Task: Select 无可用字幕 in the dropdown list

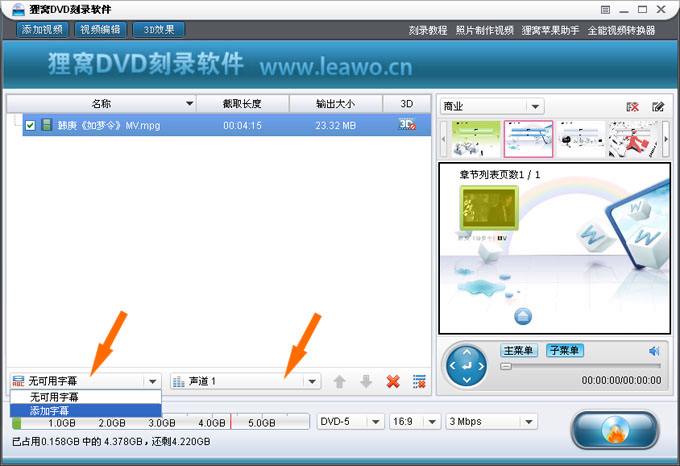Action: [85, 397]
